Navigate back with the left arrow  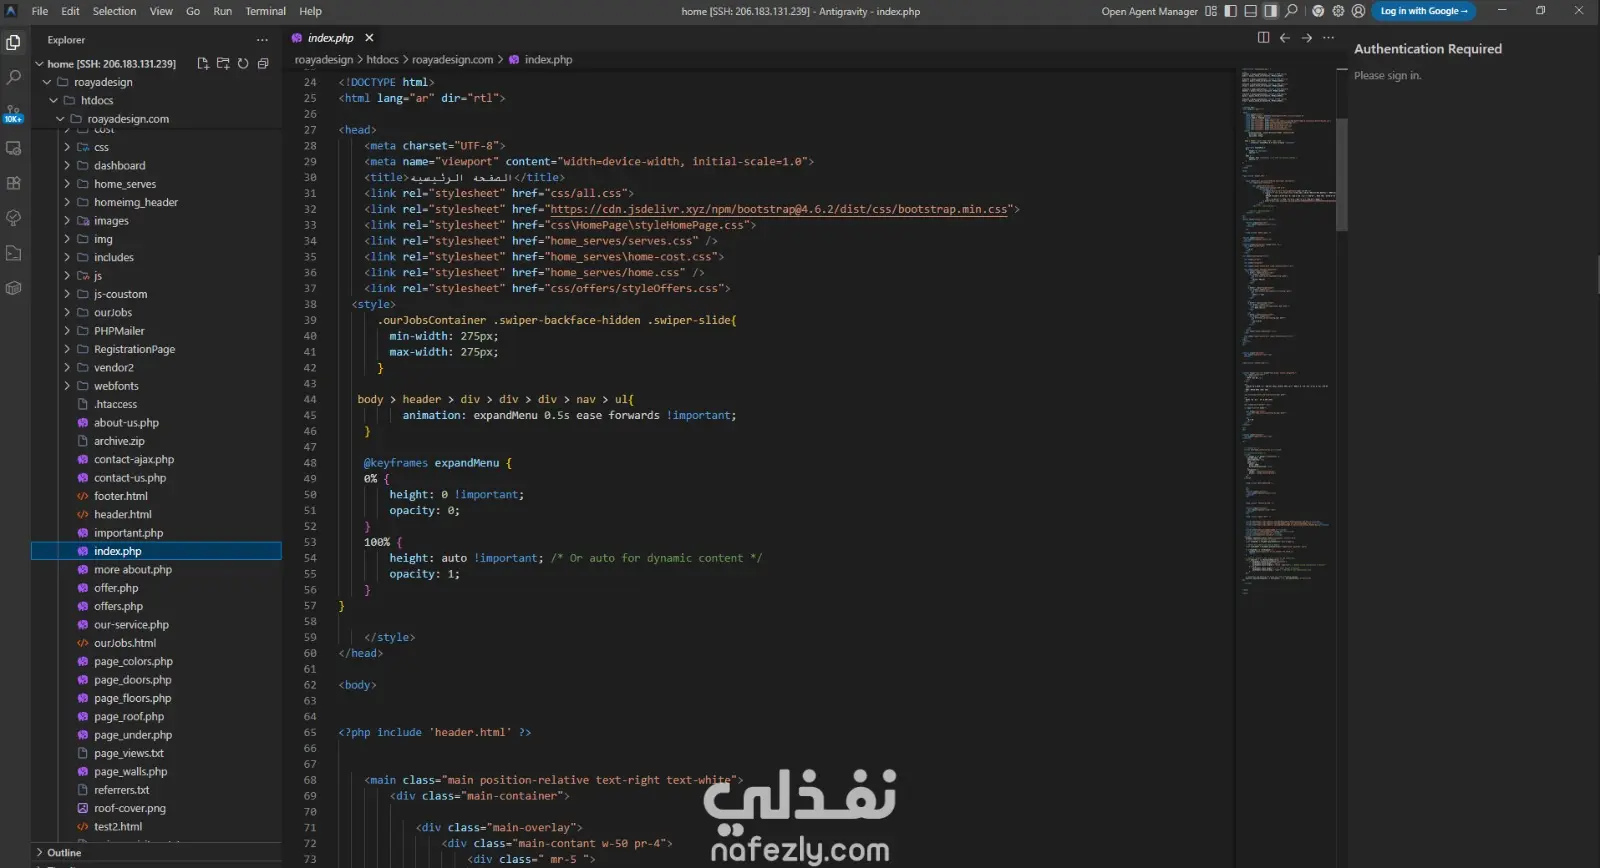coord(1285,38)
